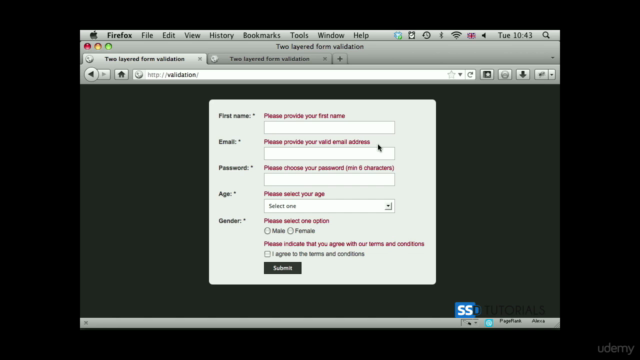Open the File menu

tap(147, 36)
